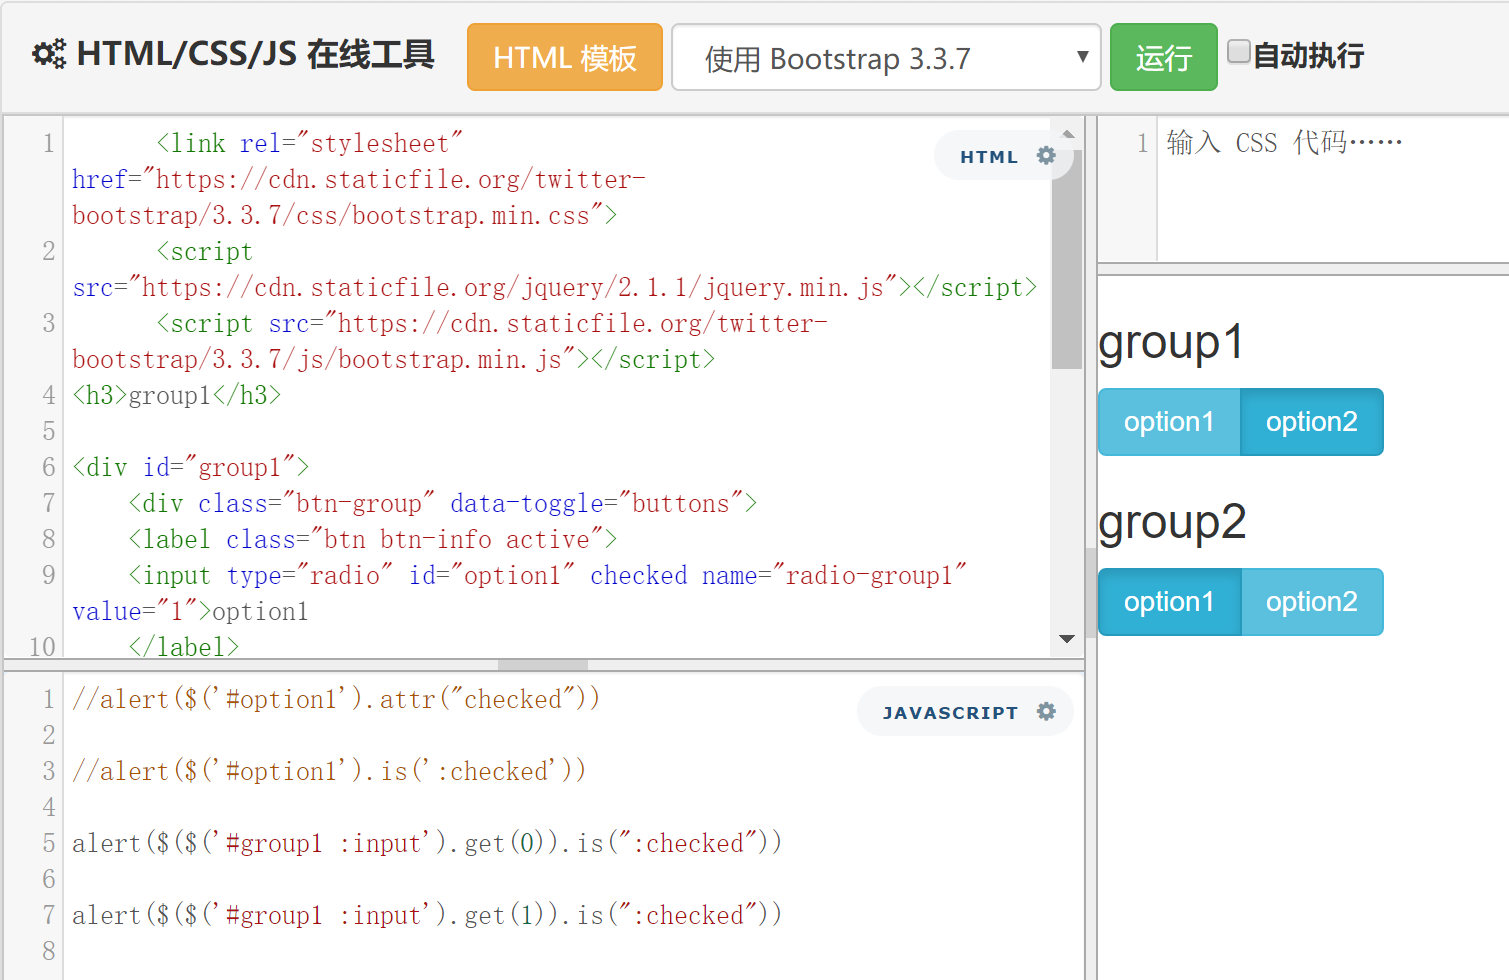The width and height of the screenshot is (1509, 980).
Task: Click line number 8 in the JavaScript editor
Action: click(x=48, y=951)
